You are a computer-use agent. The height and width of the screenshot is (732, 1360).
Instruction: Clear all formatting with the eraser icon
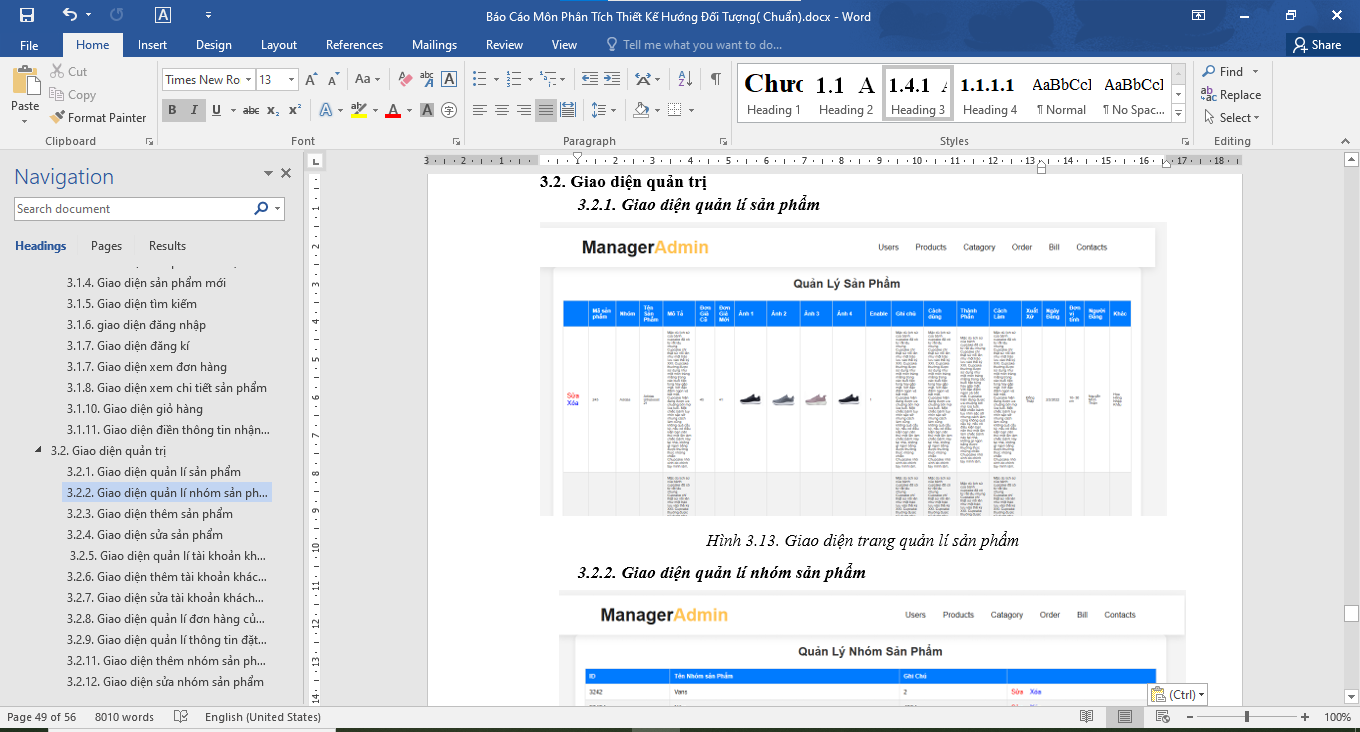(405, 79)
